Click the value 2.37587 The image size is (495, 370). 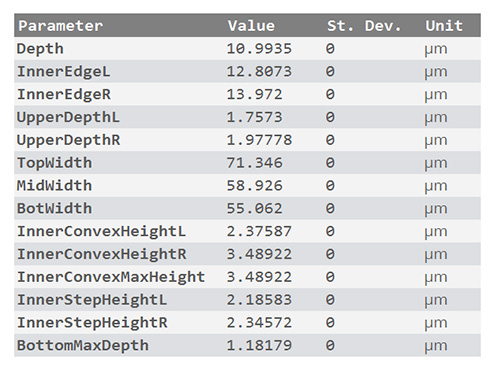(259, 231)
